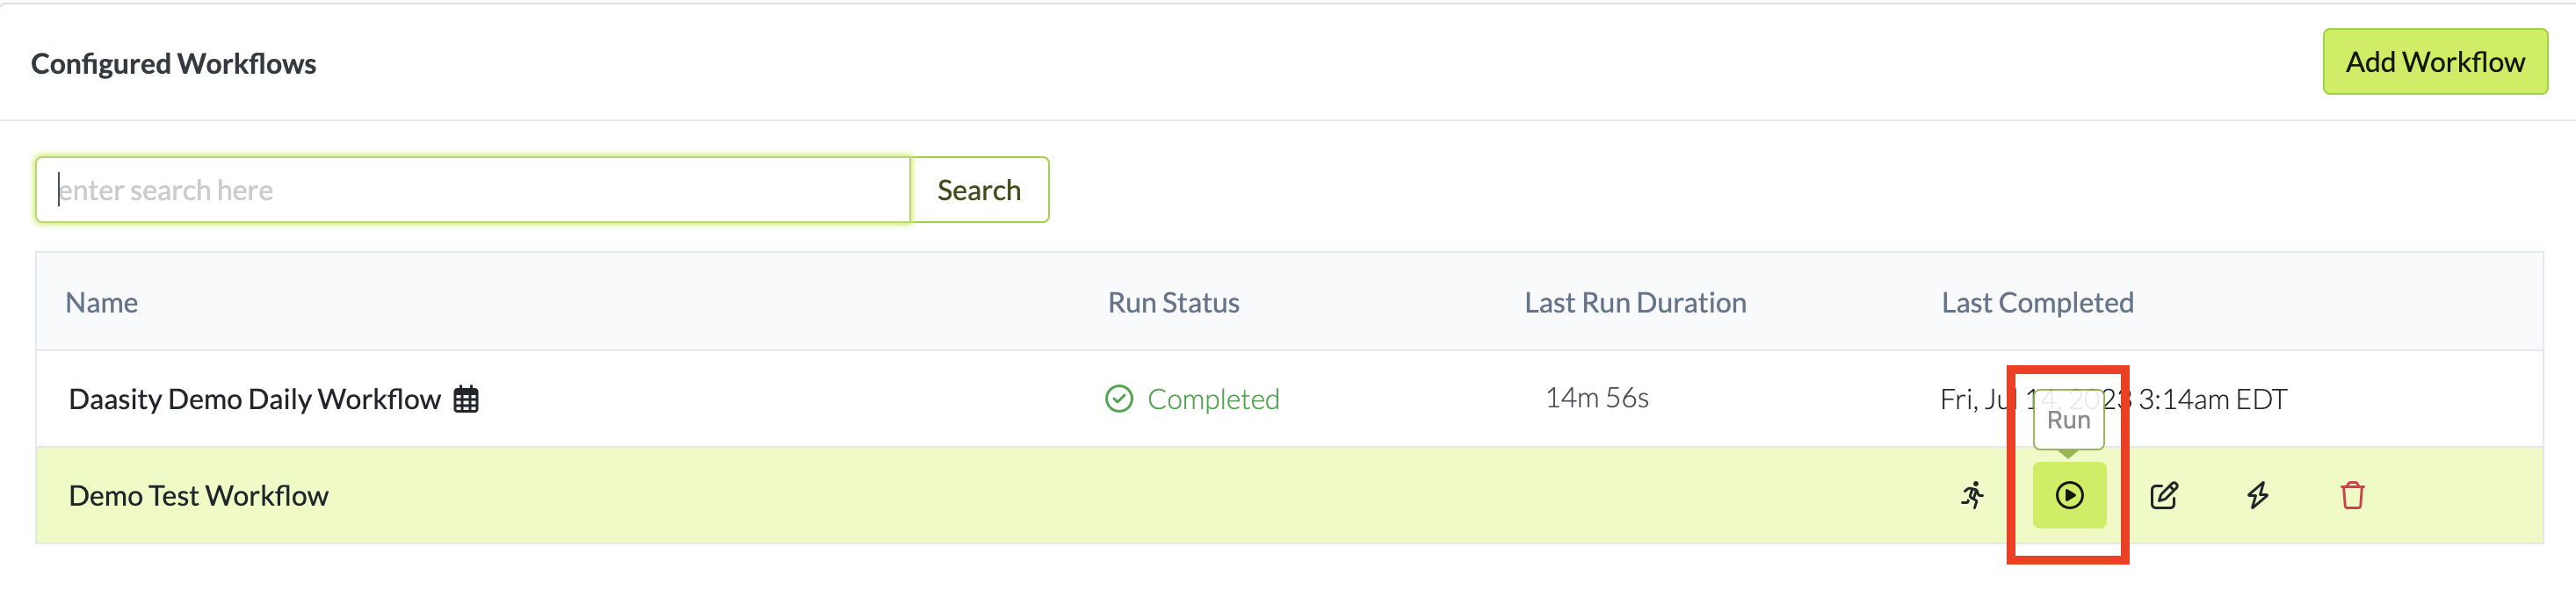Viewport: 2576px width, 597px height.
Task: Focus the "enter search here" input field
Action: (x=472, y=190)
